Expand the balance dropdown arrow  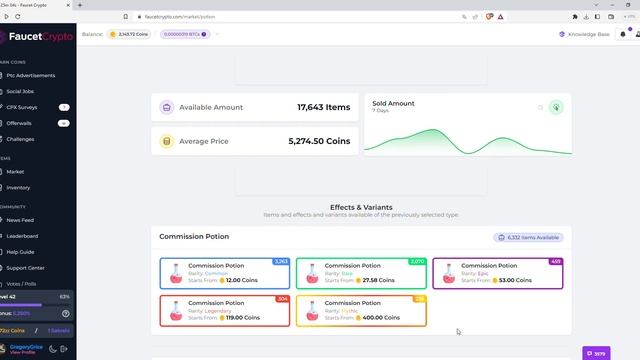(217, 34)
